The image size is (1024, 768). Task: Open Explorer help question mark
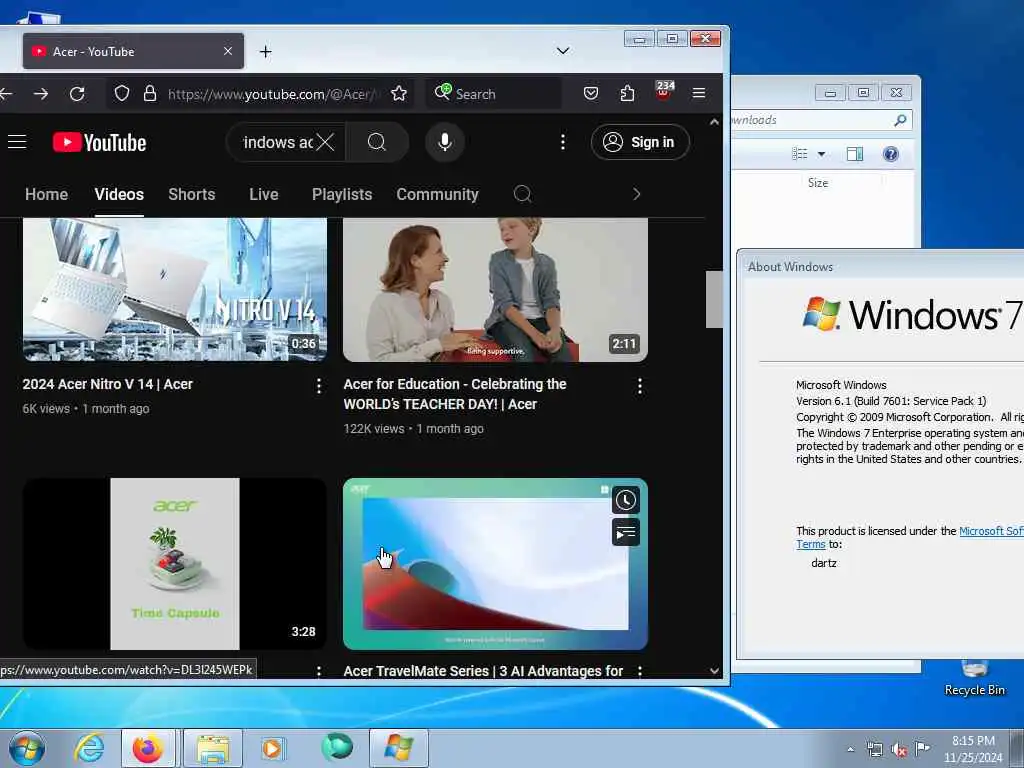pos(891,153)
